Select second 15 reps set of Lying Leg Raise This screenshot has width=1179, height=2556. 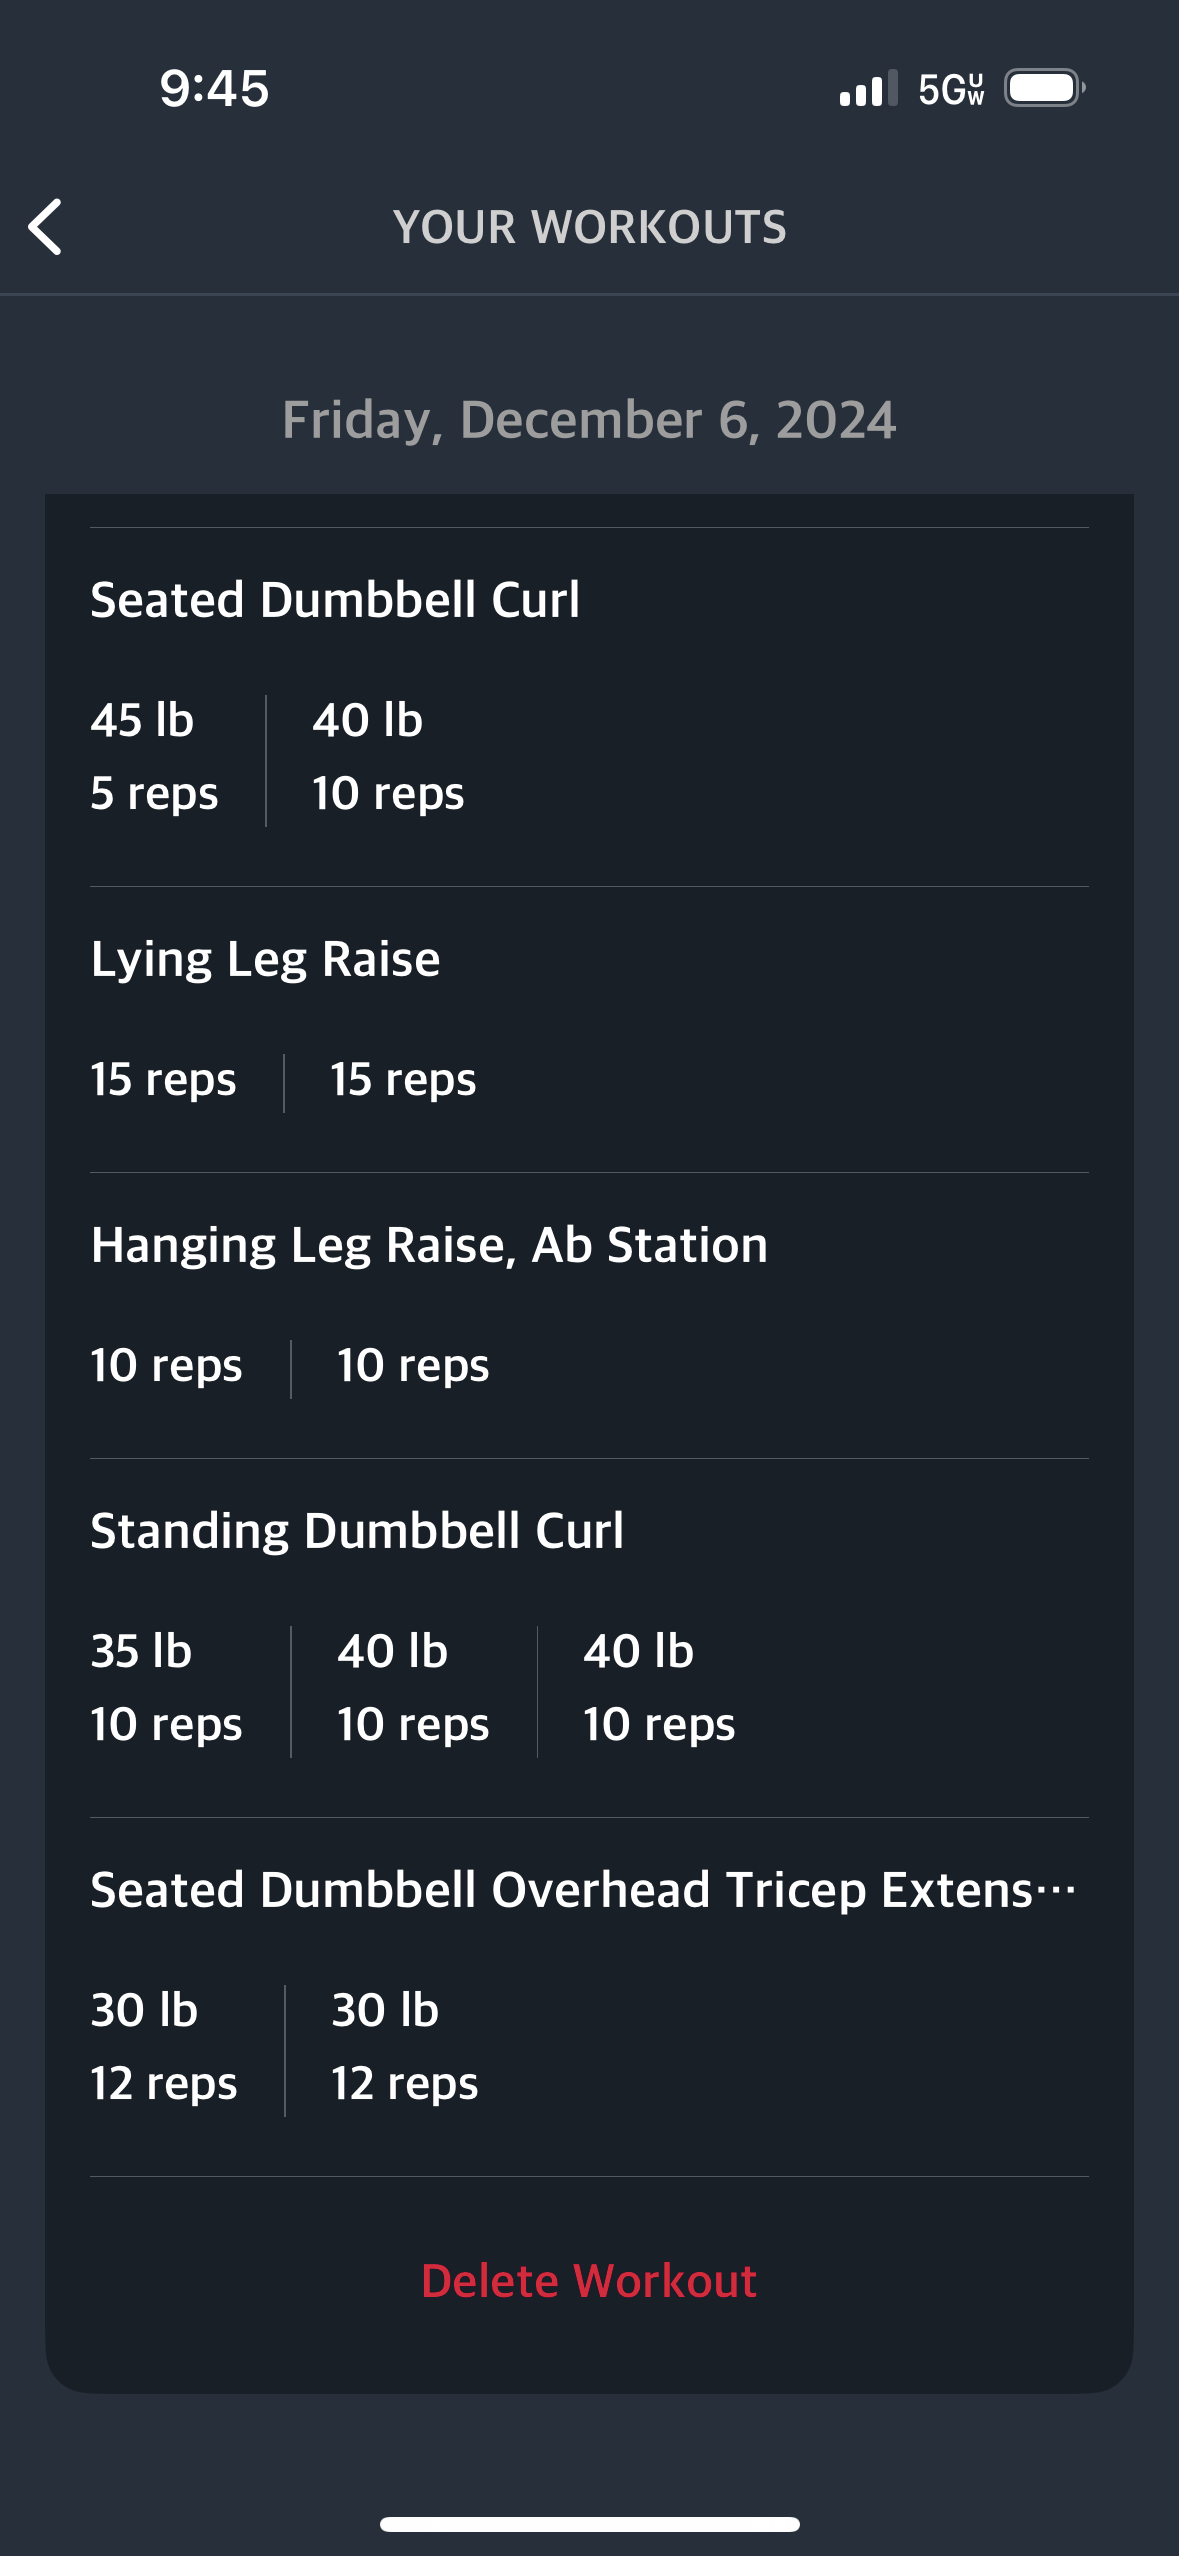pyautogui.click(x=404, y=1081)
